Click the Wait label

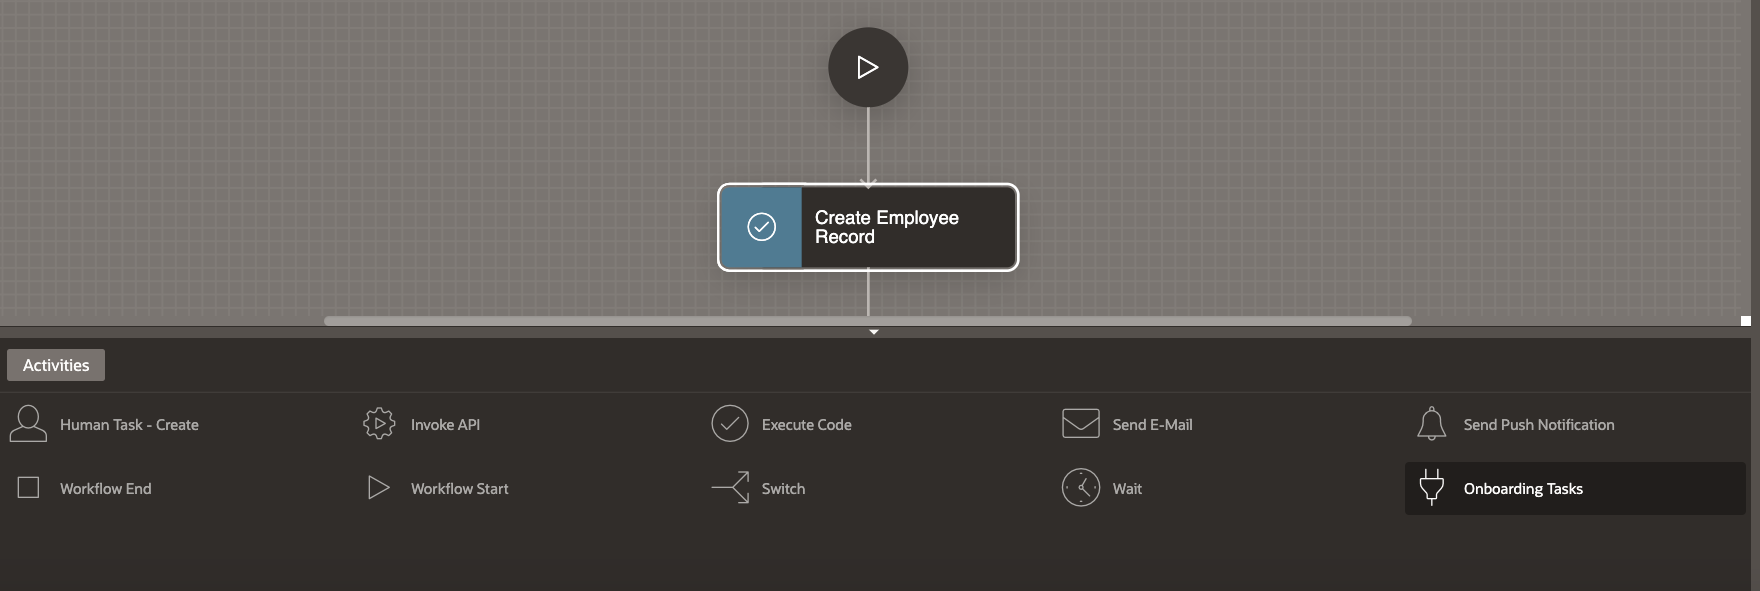click(x=1127, y=489)
